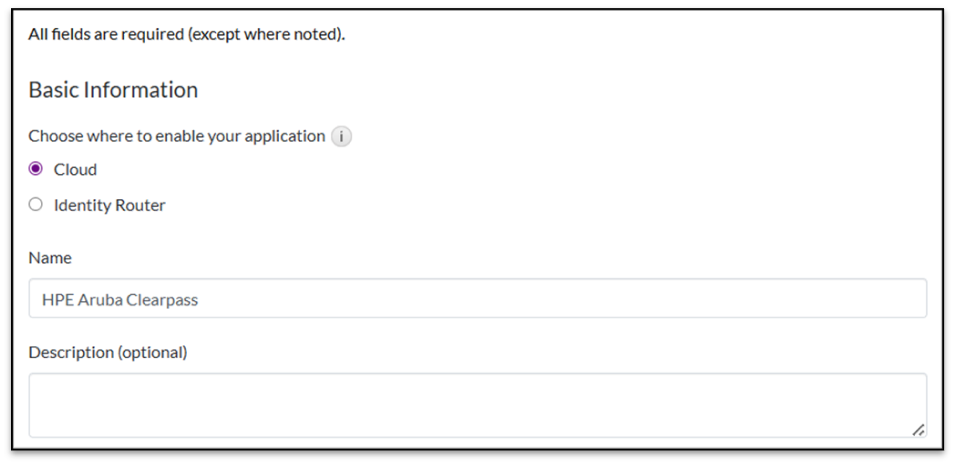Focus the Name input field
The height and width of the screenshot is (465, 955).
[477, 299]
